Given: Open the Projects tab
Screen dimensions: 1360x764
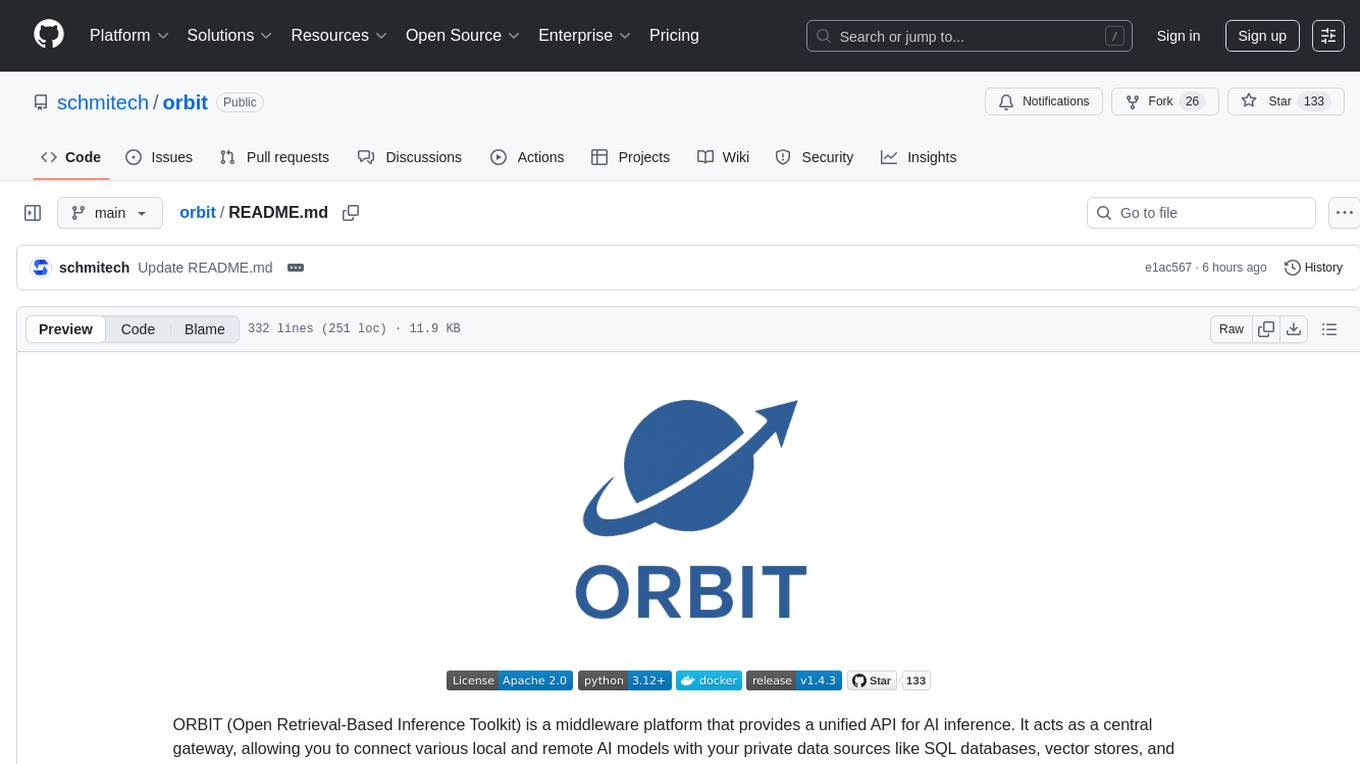Looking at the screenshot, I should point(630,157).
